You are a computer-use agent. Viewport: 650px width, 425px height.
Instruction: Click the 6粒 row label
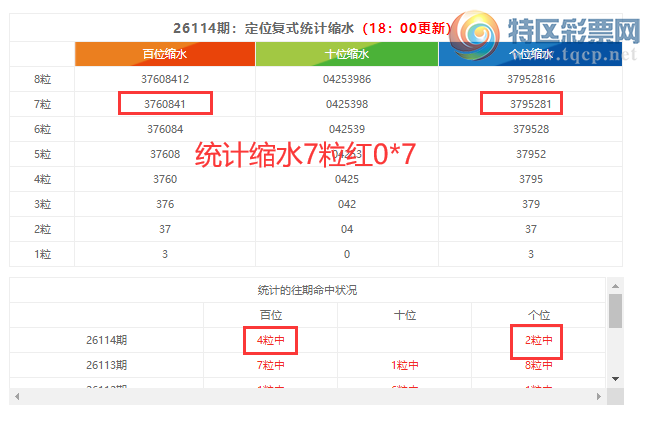42,129
